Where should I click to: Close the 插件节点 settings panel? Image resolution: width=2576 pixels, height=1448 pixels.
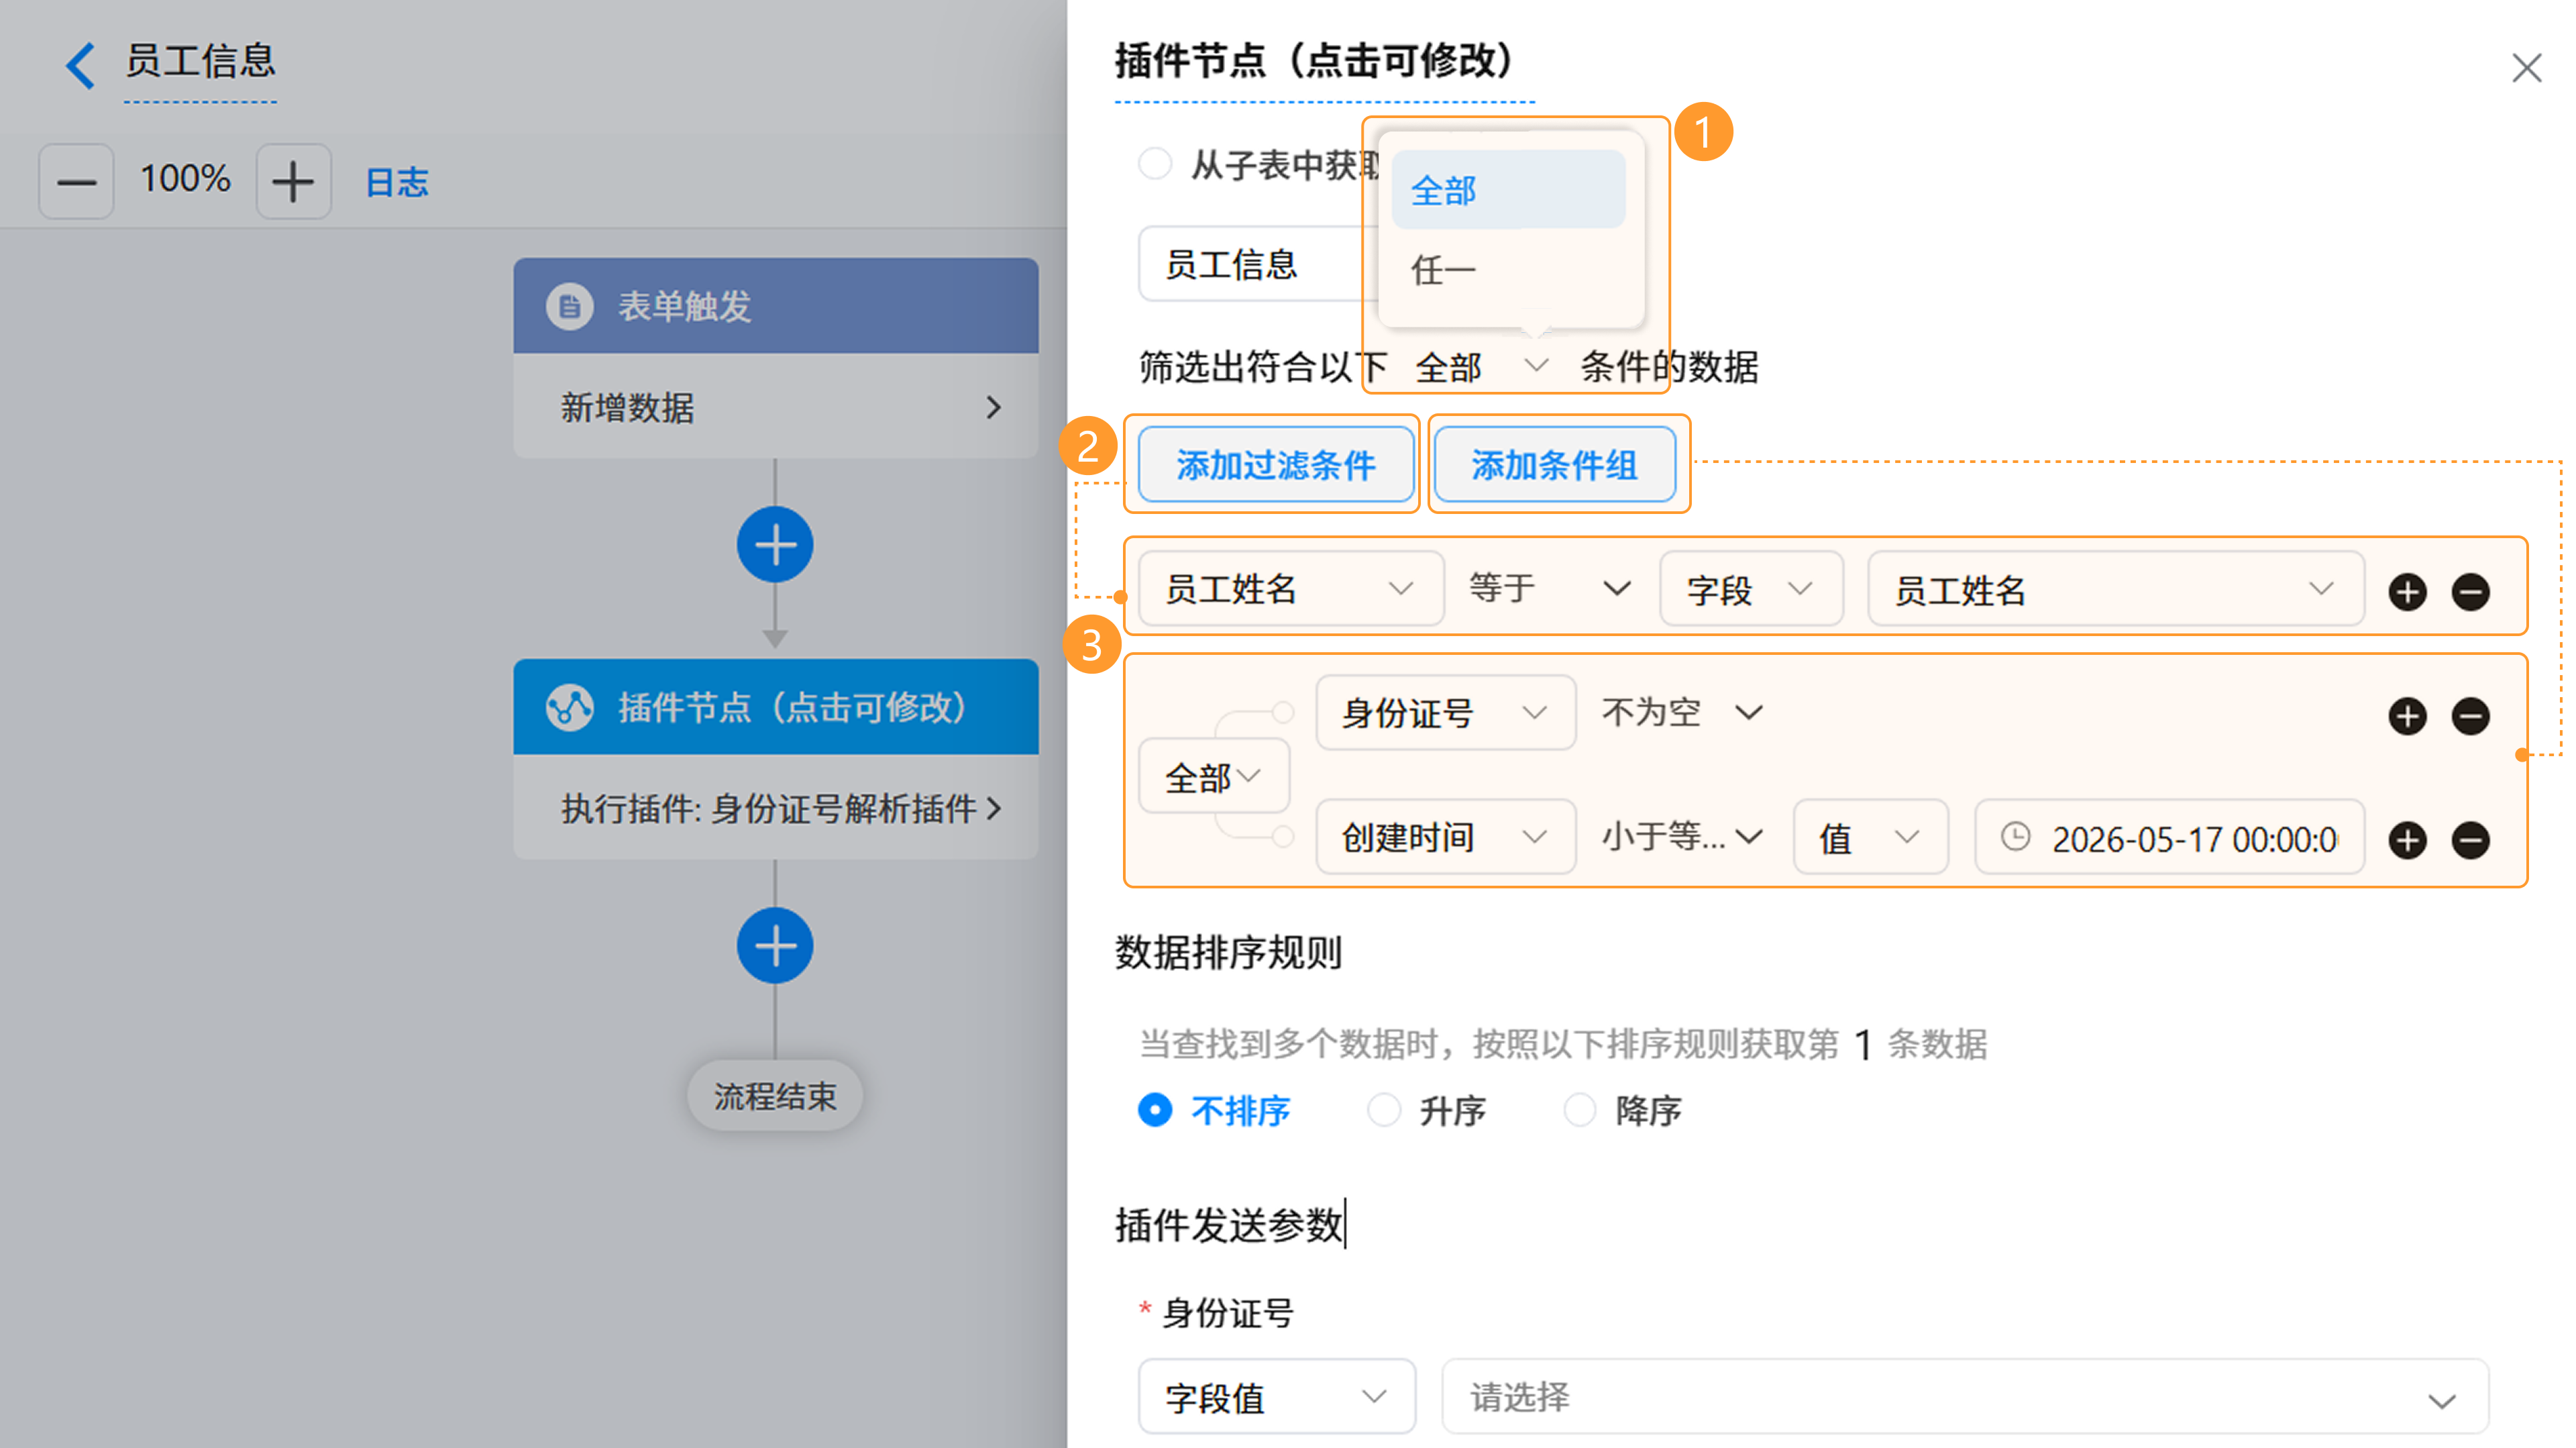click(2526, 68)
